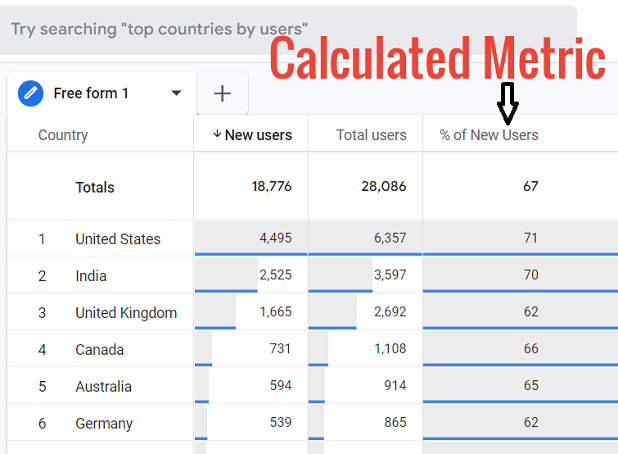Click the Australia country cell
This screenshot has height=454, width=618.
tap(103, 387)
